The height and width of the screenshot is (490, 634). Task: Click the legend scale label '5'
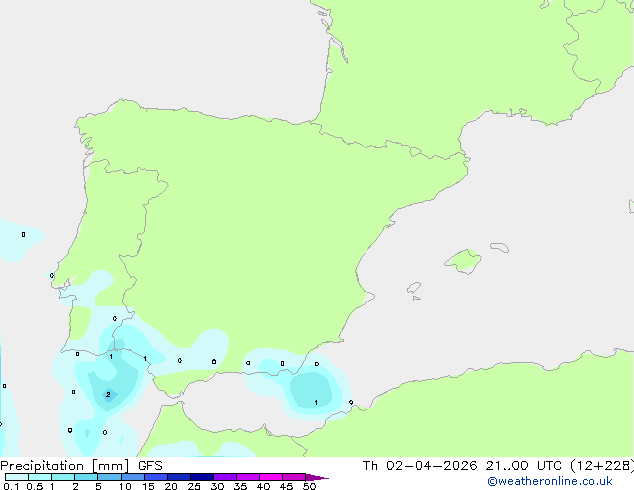[x=98, y=486]
